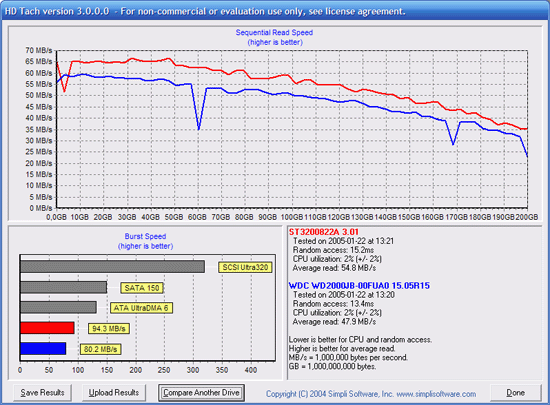Click the Sequential Read Speed title

pos(274,33)
